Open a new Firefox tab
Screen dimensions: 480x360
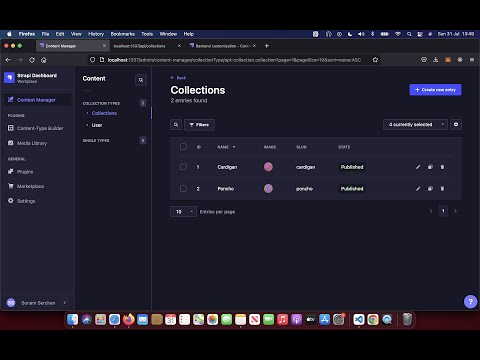[267, 46]
